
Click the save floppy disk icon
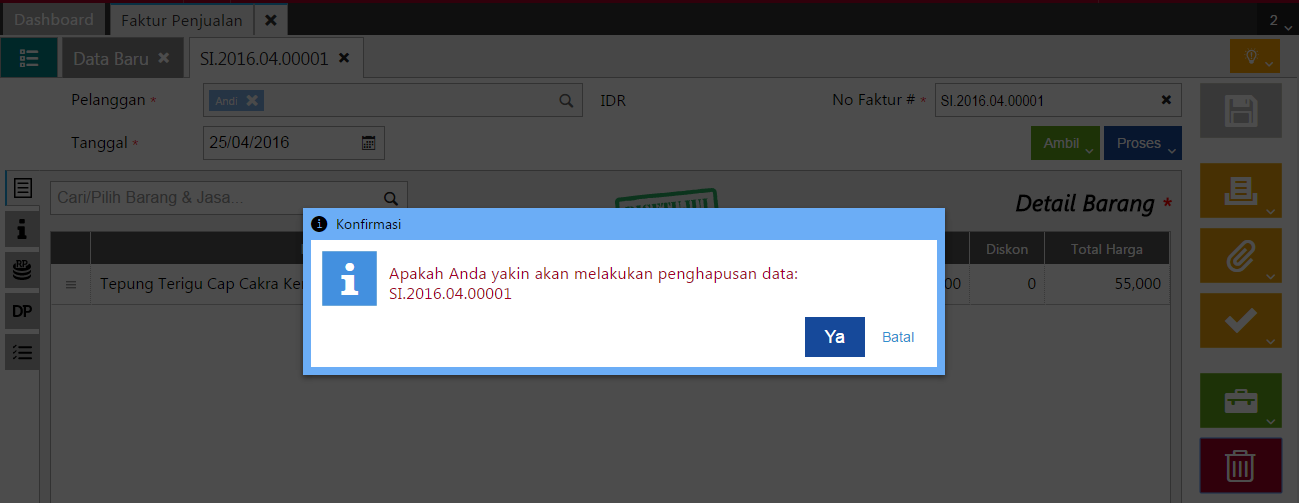click(x=1240, y=110)
